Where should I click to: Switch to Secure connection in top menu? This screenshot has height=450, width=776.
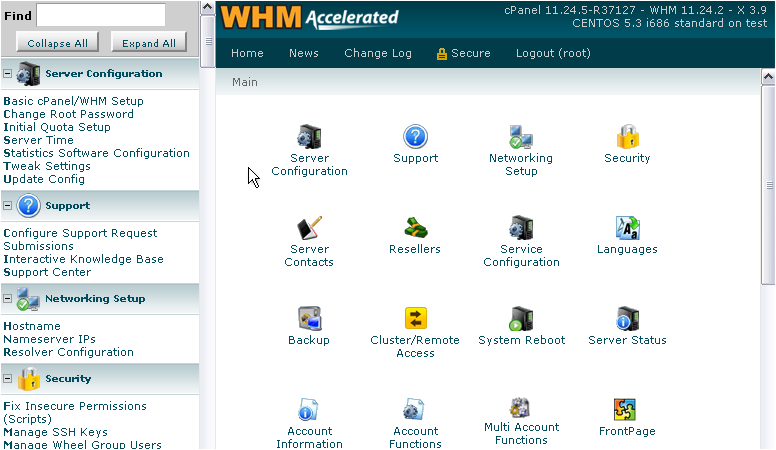click(464, 53)
